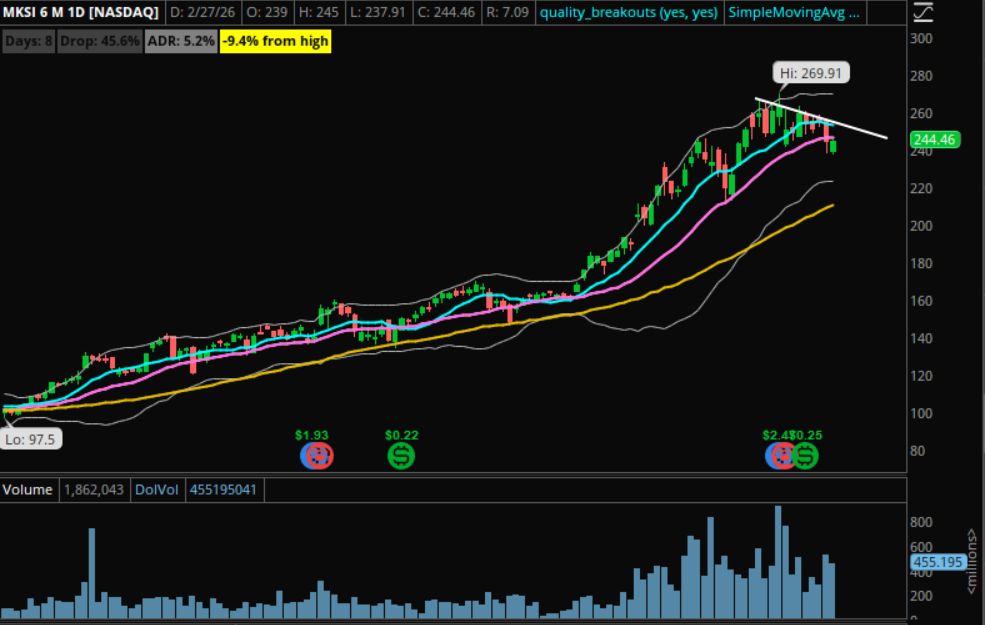Image resolution: width=985 pixels, height=625 pixels.
Task: Open the MKSI 6 M 1D symbol header
Action: (x=78, y=14)
